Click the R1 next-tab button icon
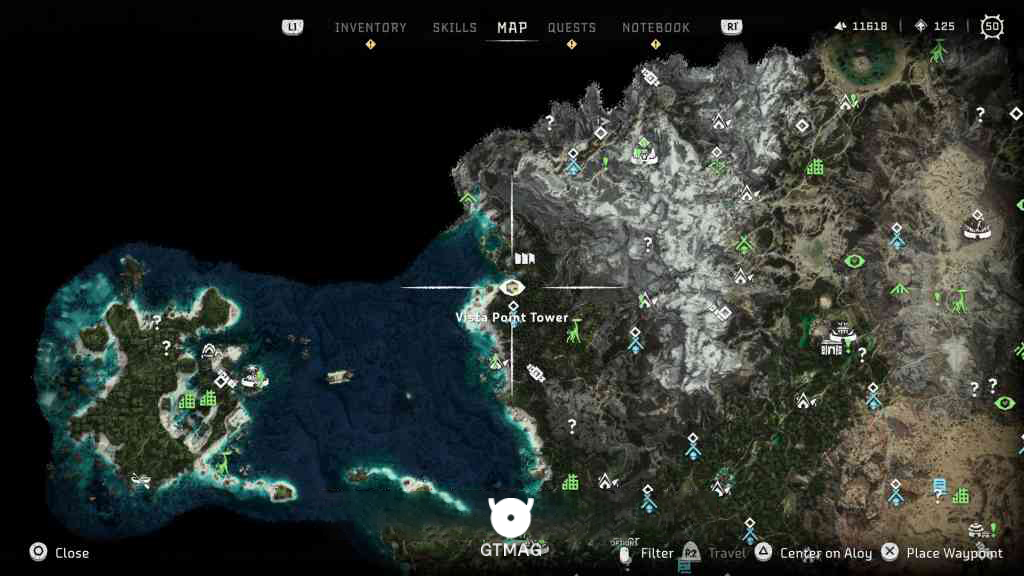This screenshot has height=576, width=1024. click(731, 27)
